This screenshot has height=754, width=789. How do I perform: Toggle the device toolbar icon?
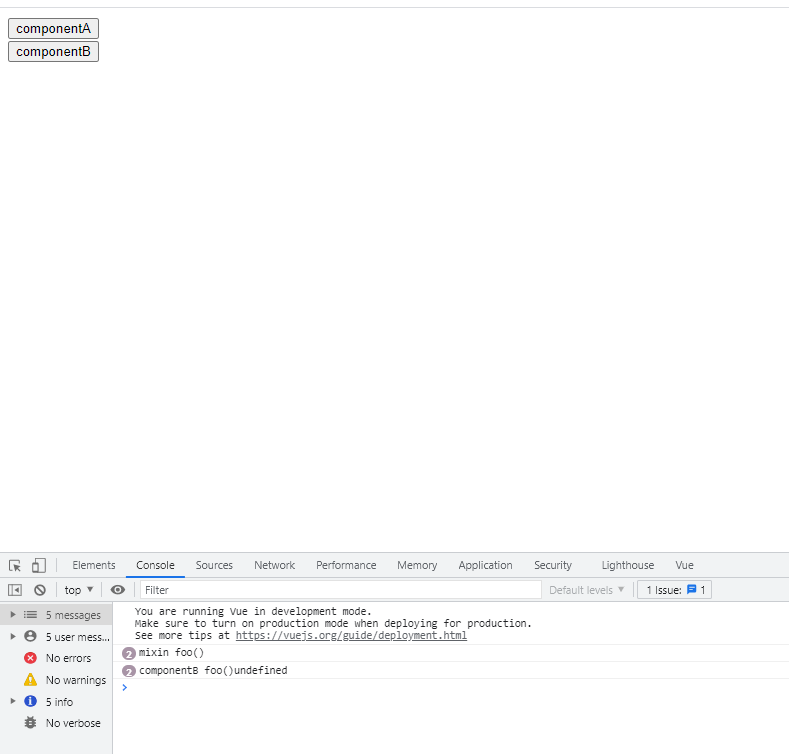tap(39, 565)
